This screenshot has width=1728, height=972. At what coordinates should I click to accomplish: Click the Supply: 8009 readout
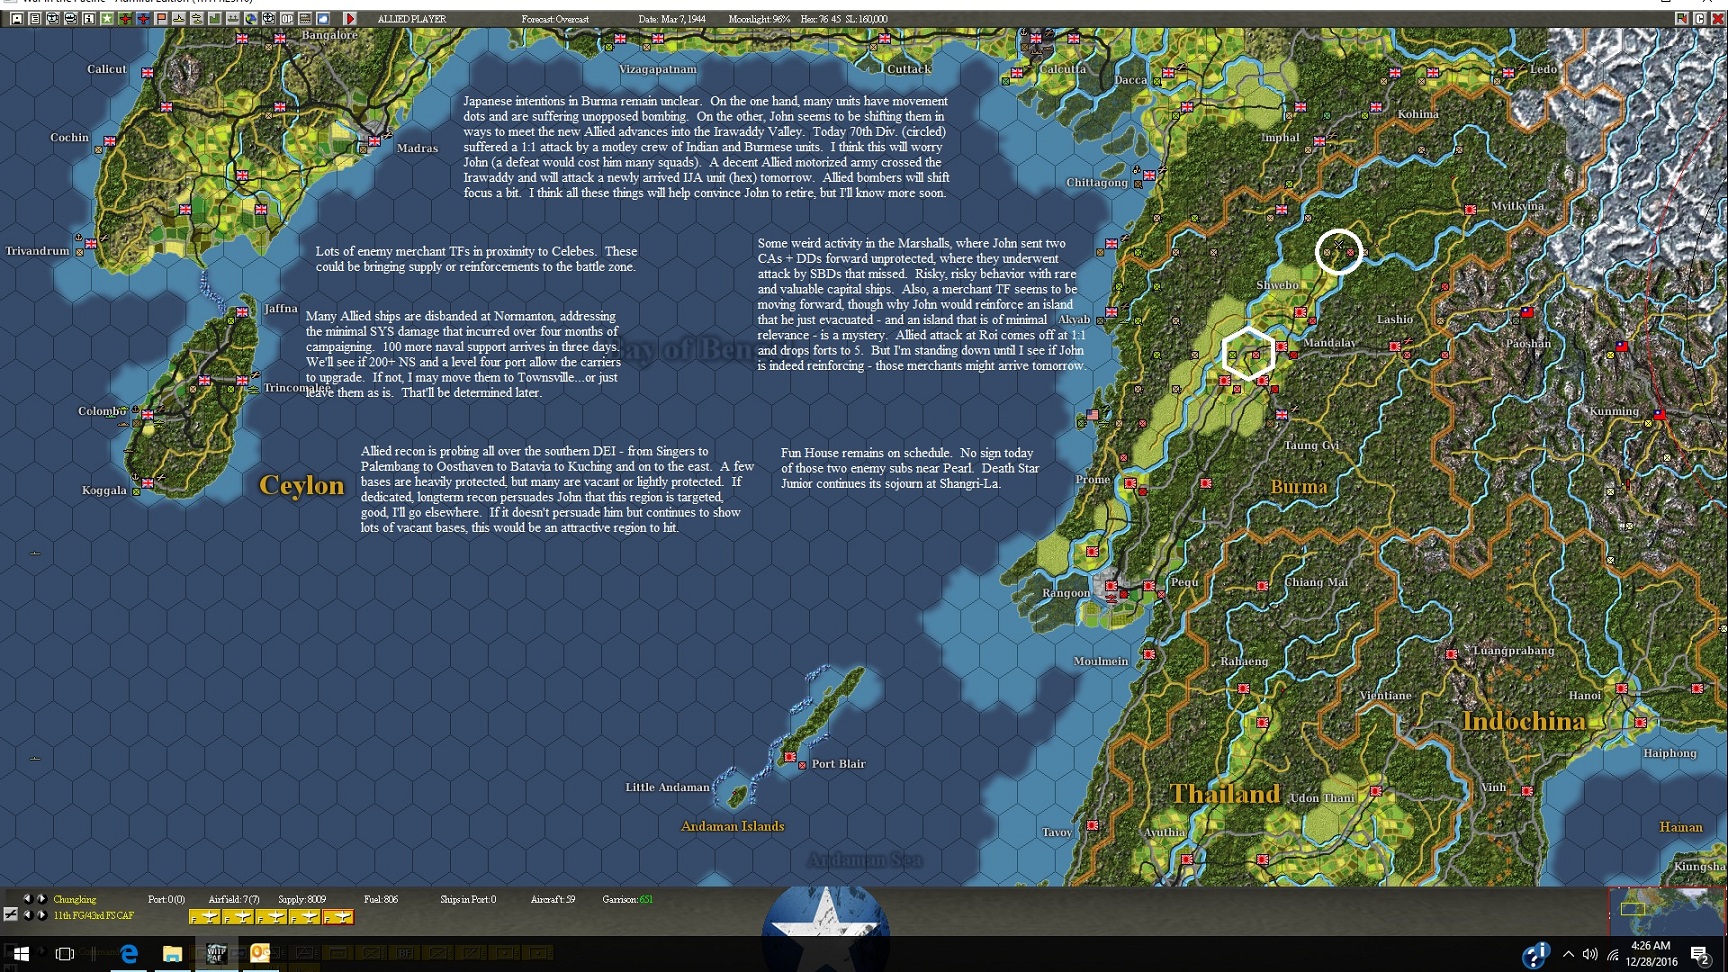(x=302, y=900)
